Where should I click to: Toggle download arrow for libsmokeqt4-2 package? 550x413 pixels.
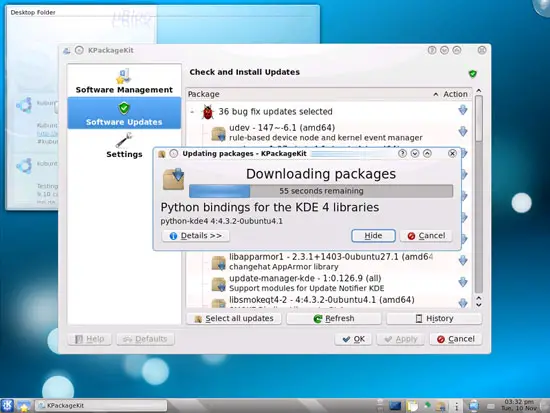[x=463, y=303]
